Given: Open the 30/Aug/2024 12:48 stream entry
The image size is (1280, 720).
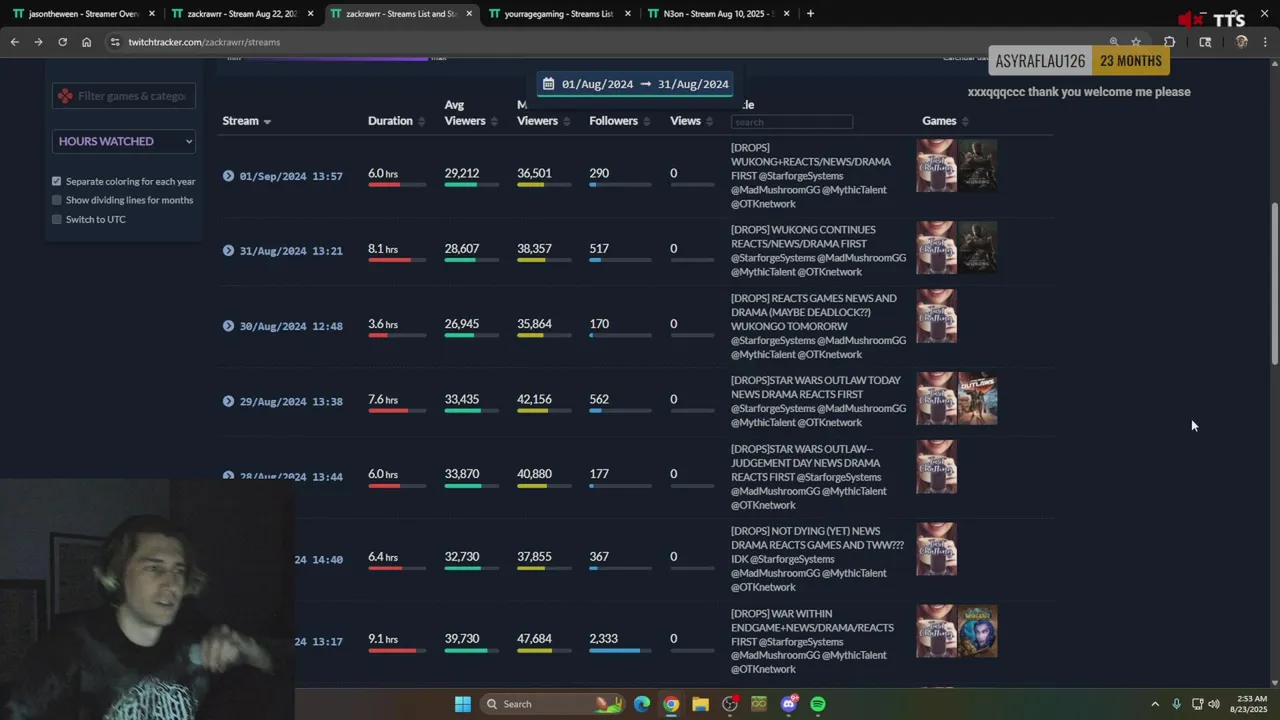Looking at the screenshot, I should [x=291, y=326].
